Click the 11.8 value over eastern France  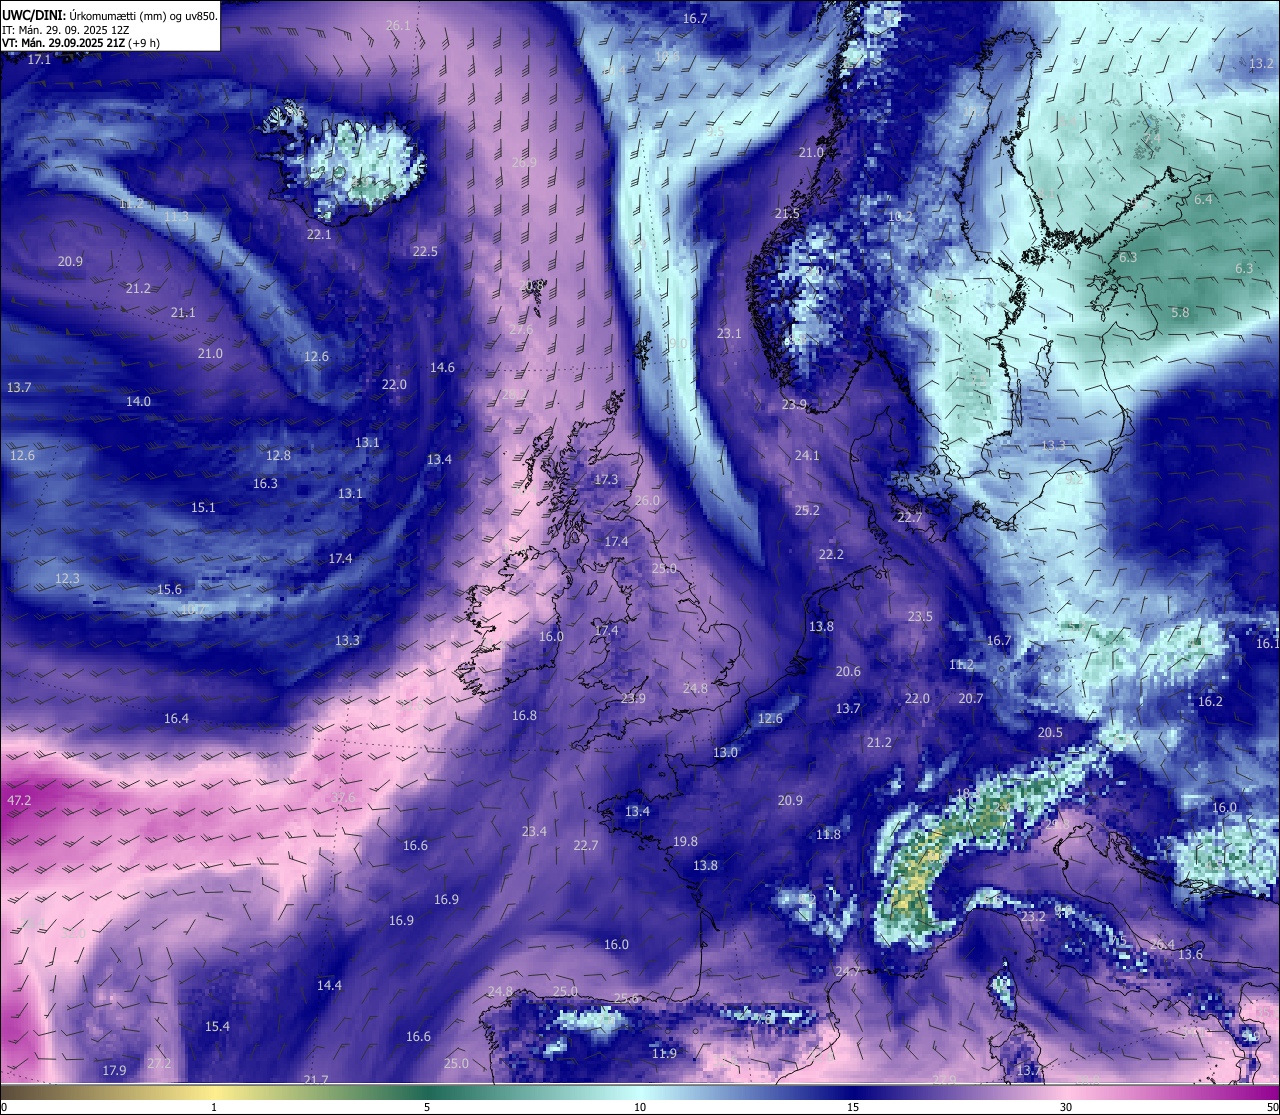(828, 834)
